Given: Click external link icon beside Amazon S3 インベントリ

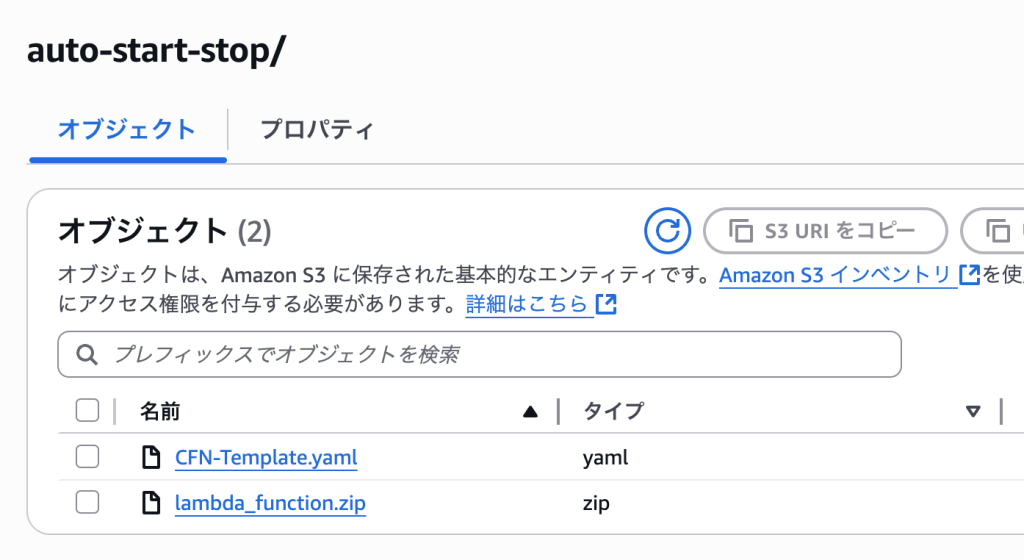Looking at the screenshot, I should click(969, 275).
